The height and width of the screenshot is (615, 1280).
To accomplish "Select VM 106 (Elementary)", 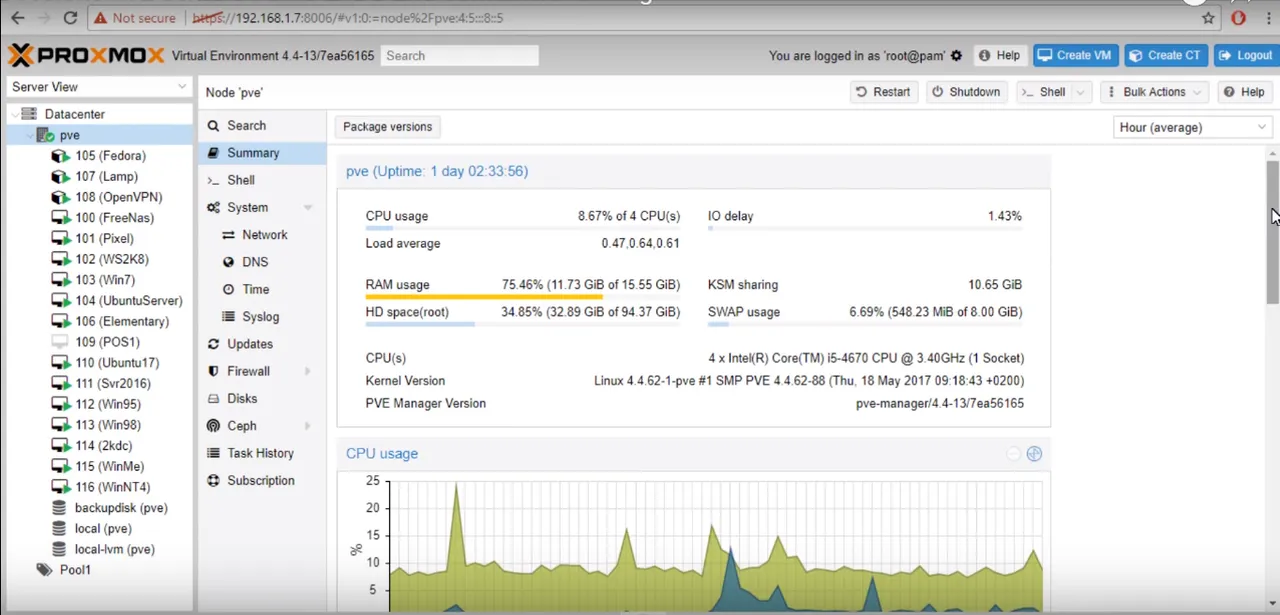I will [122, 321].
